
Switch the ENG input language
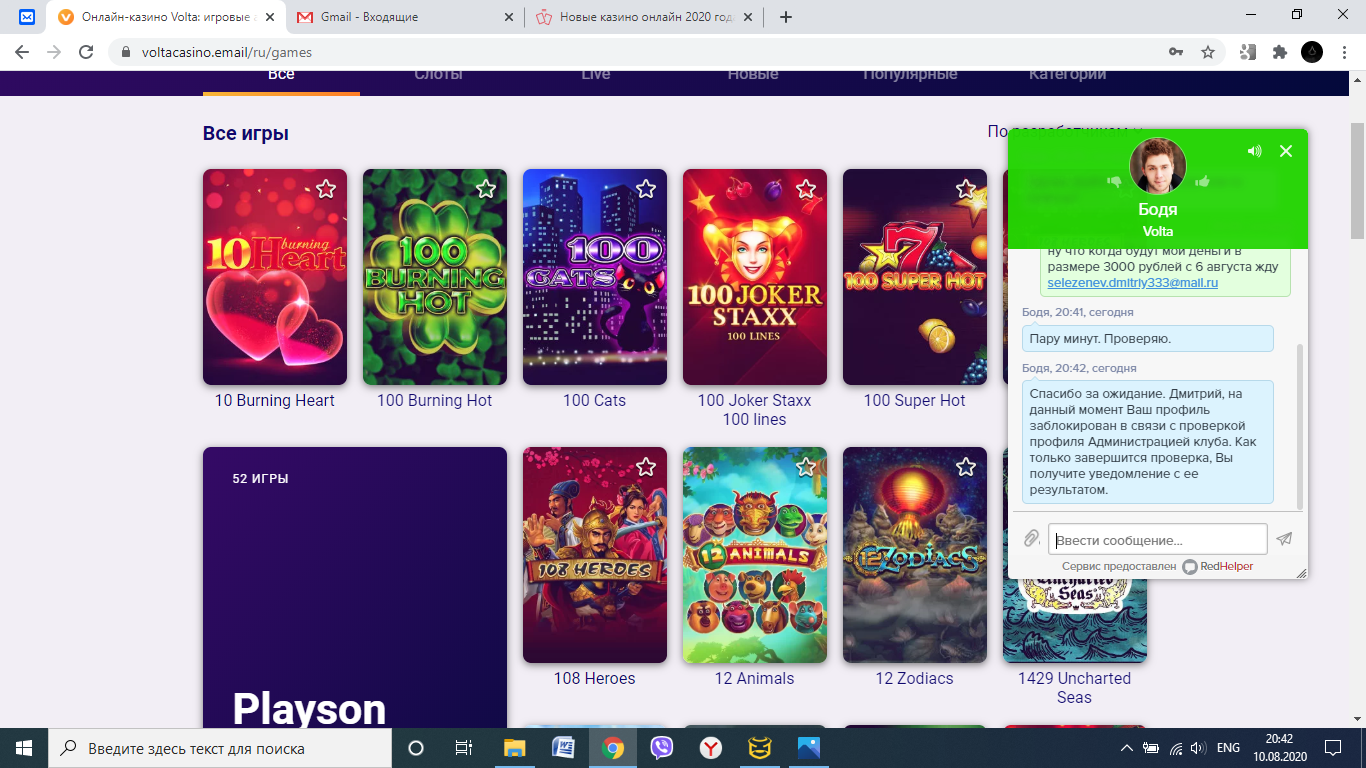click(1229, 748)
